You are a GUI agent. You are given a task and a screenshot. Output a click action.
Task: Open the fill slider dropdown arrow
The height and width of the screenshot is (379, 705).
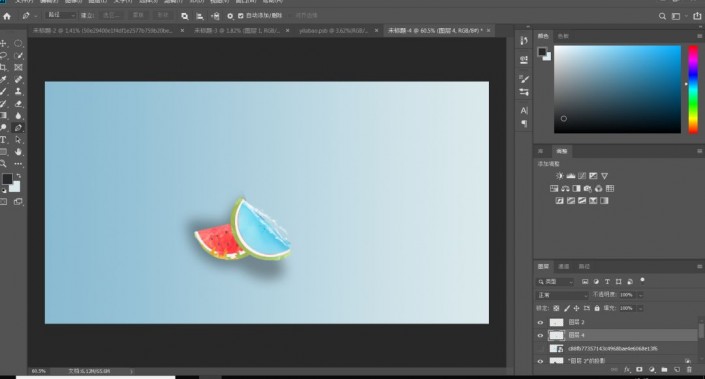[640, 308]
